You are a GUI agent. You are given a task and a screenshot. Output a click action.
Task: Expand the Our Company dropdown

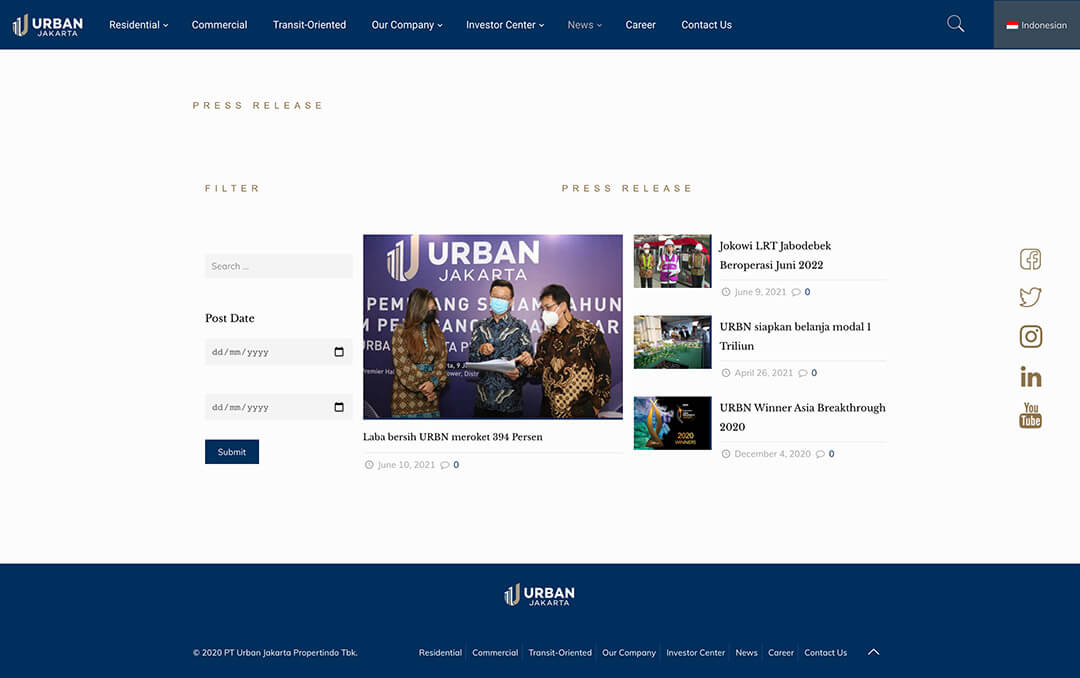(406, 24)
